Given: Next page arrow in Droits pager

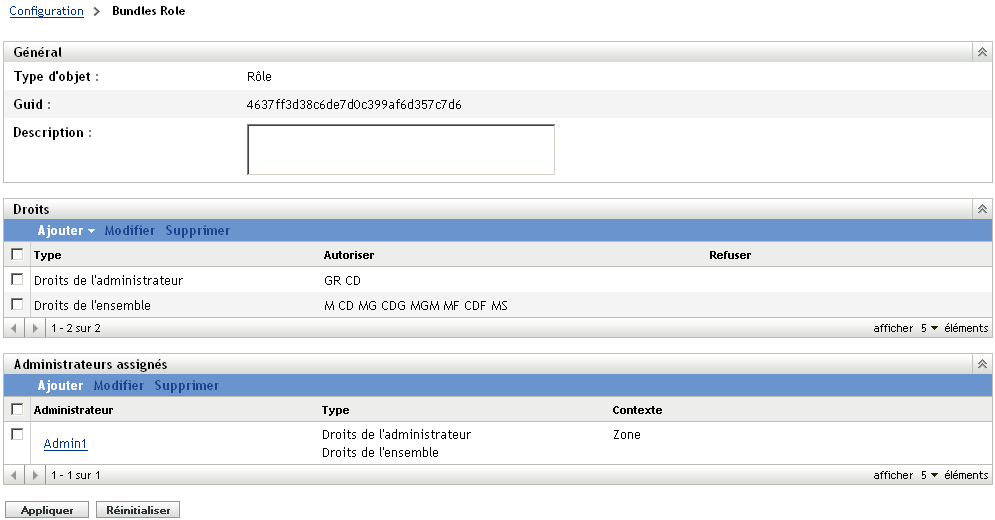Looking at the screenshot, I should (x=35, y=328).
